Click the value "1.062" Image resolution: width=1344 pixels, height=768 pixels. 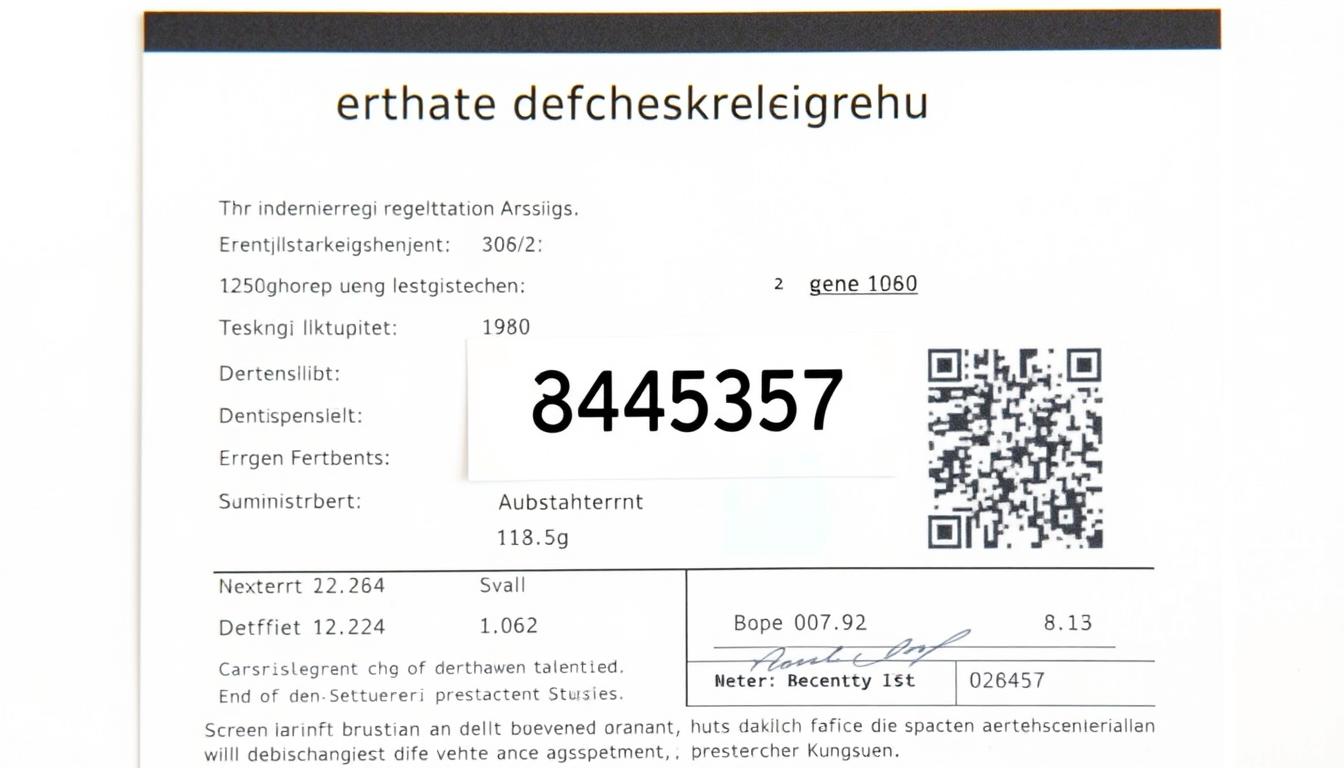(509, 626)
